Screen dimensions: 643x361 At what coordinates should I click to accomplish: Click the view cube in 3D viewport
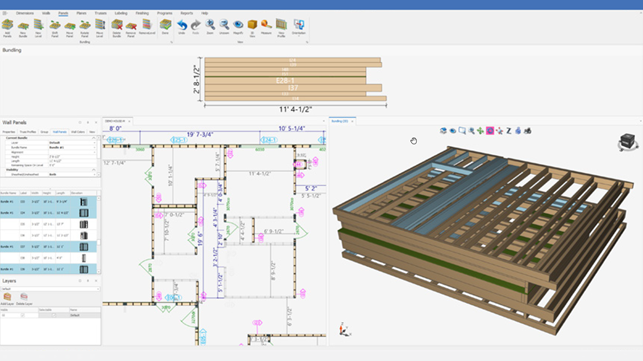pos(627,142)
